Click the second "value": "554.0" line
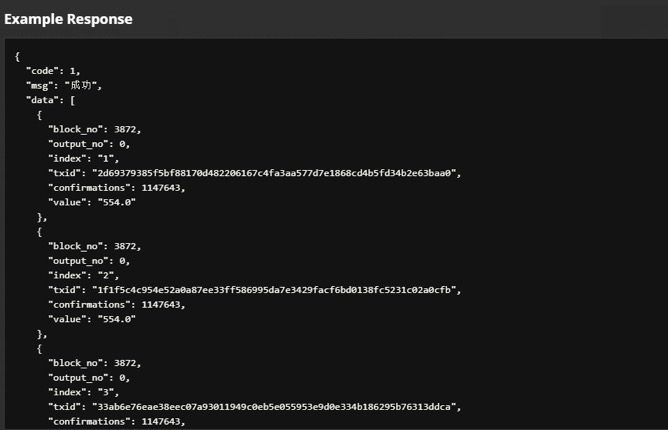Screen dimensions: 668x430 [x=92, y=319]
